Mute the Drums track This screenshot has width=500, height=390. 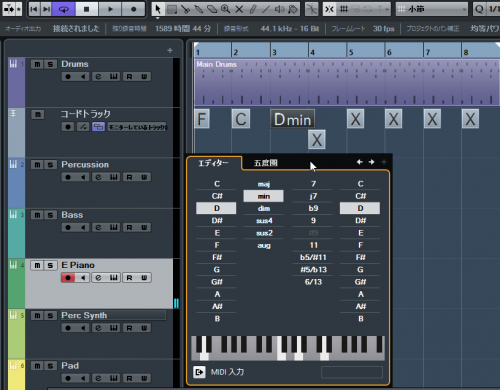pyautogui.click(x=37, y=64)
